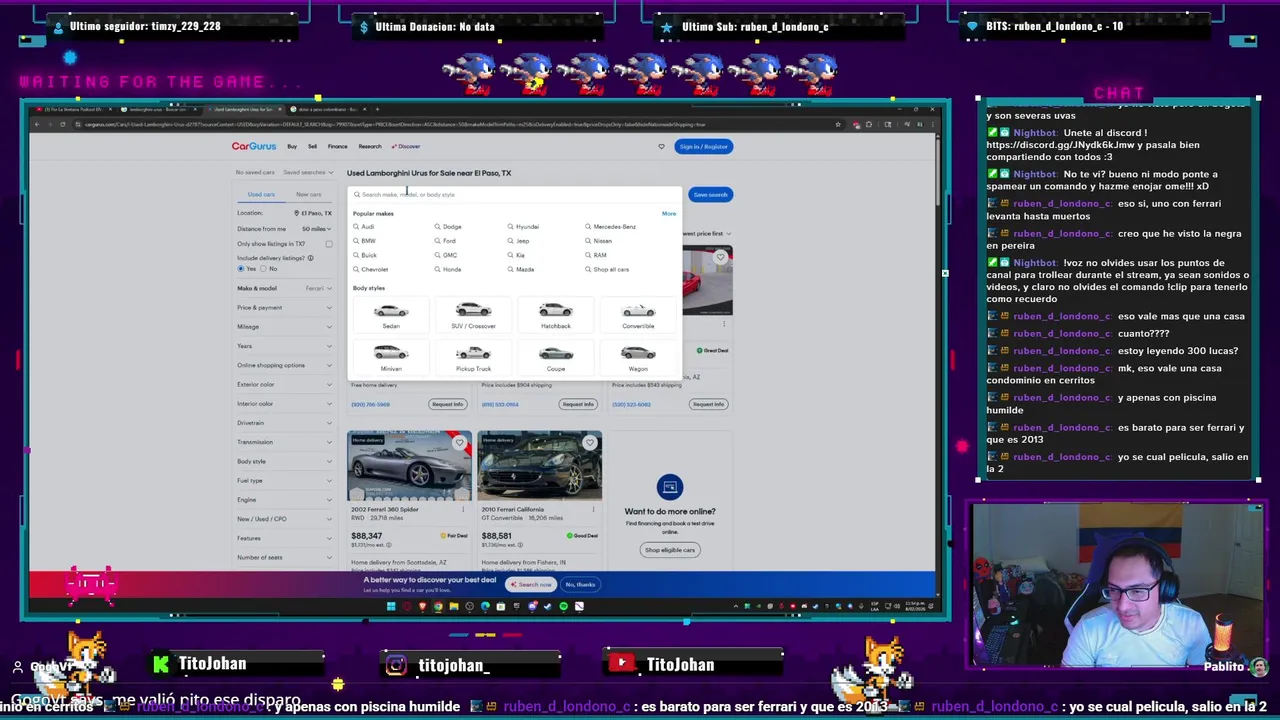The width and height of the screenshot is (1280, 720).
Task: Open 2010 Ferrari California photo
Action: pos(540,466)
